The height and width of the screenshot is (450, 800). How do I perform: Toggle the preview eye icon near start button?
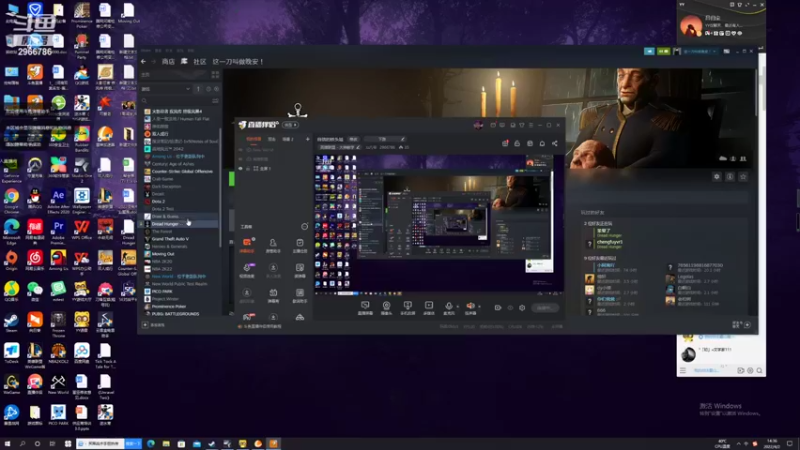pos(510,308)
